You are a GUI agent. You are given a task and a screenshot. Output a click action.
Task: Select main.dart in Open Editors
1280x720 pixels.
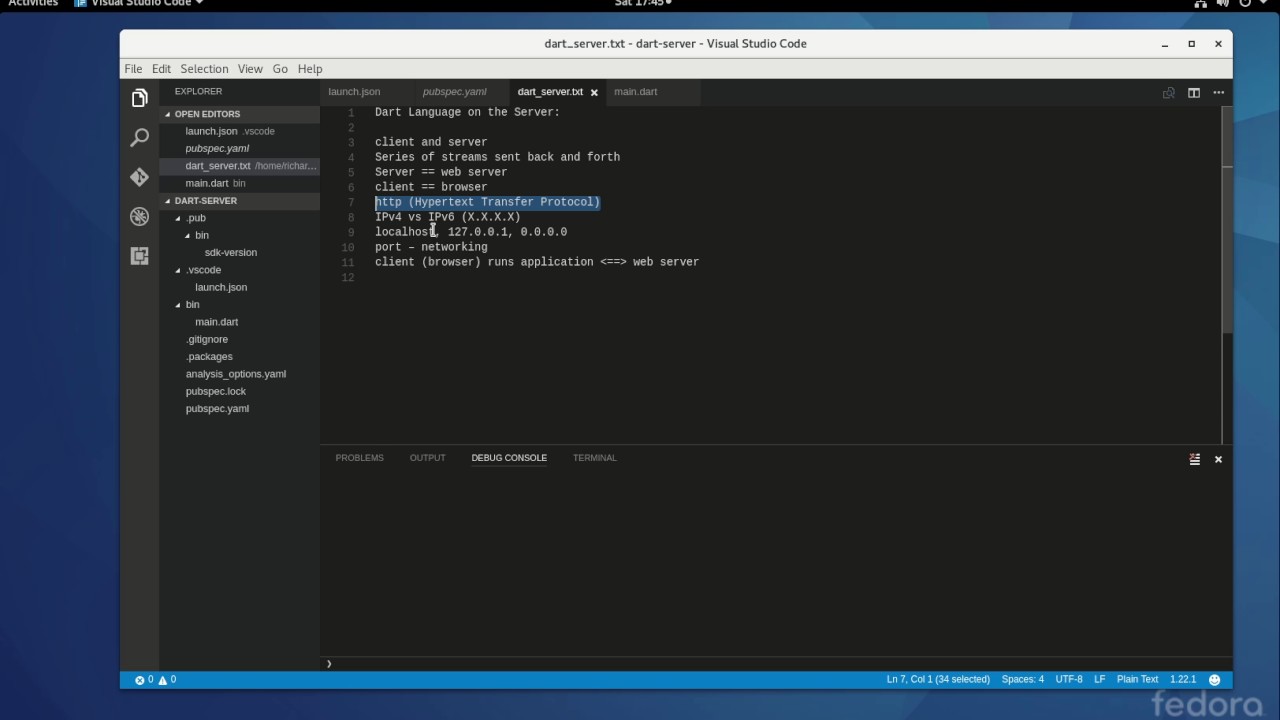240,183
